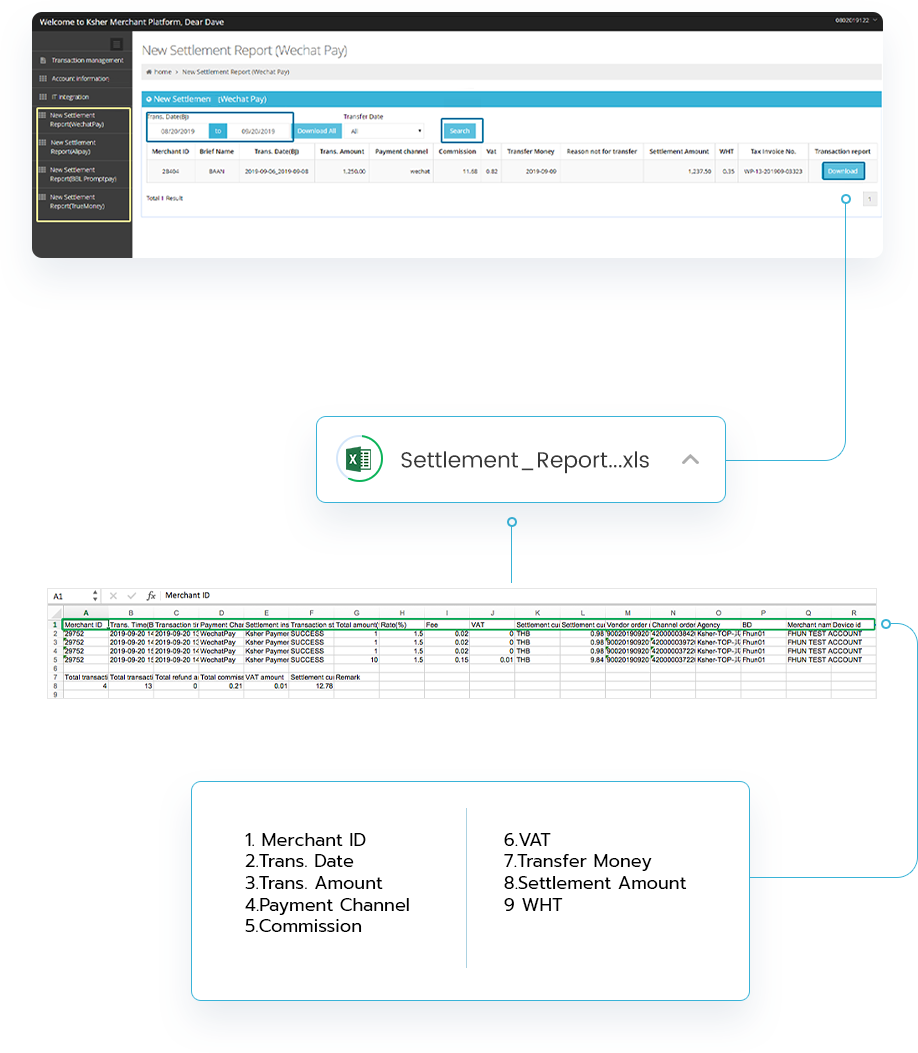The image size is (918, 1053).
Task: Click the Download All button
Action: point(316,131)
